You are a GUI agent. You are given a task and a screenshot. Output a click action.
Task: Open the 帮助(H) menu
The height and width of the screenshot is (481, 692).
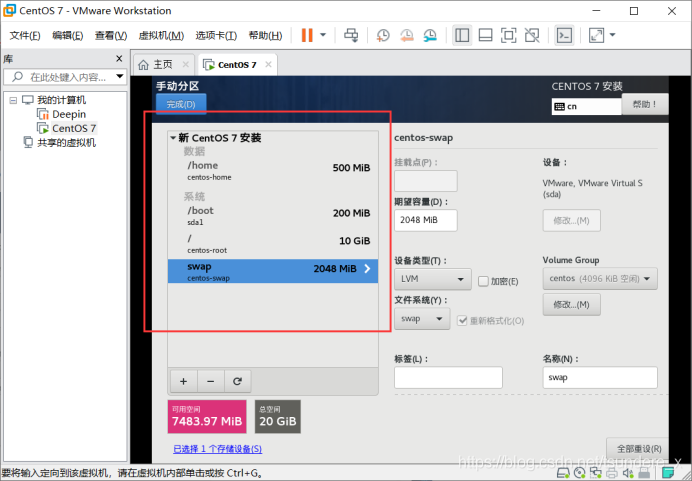click(265, 35)
